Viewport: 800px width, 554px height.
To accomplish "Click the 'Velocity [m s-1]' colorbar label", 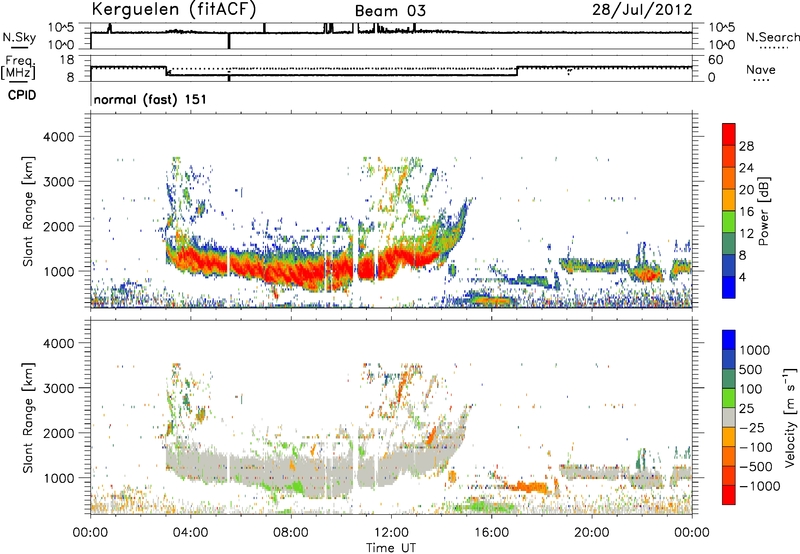I will tap(790, 417).
